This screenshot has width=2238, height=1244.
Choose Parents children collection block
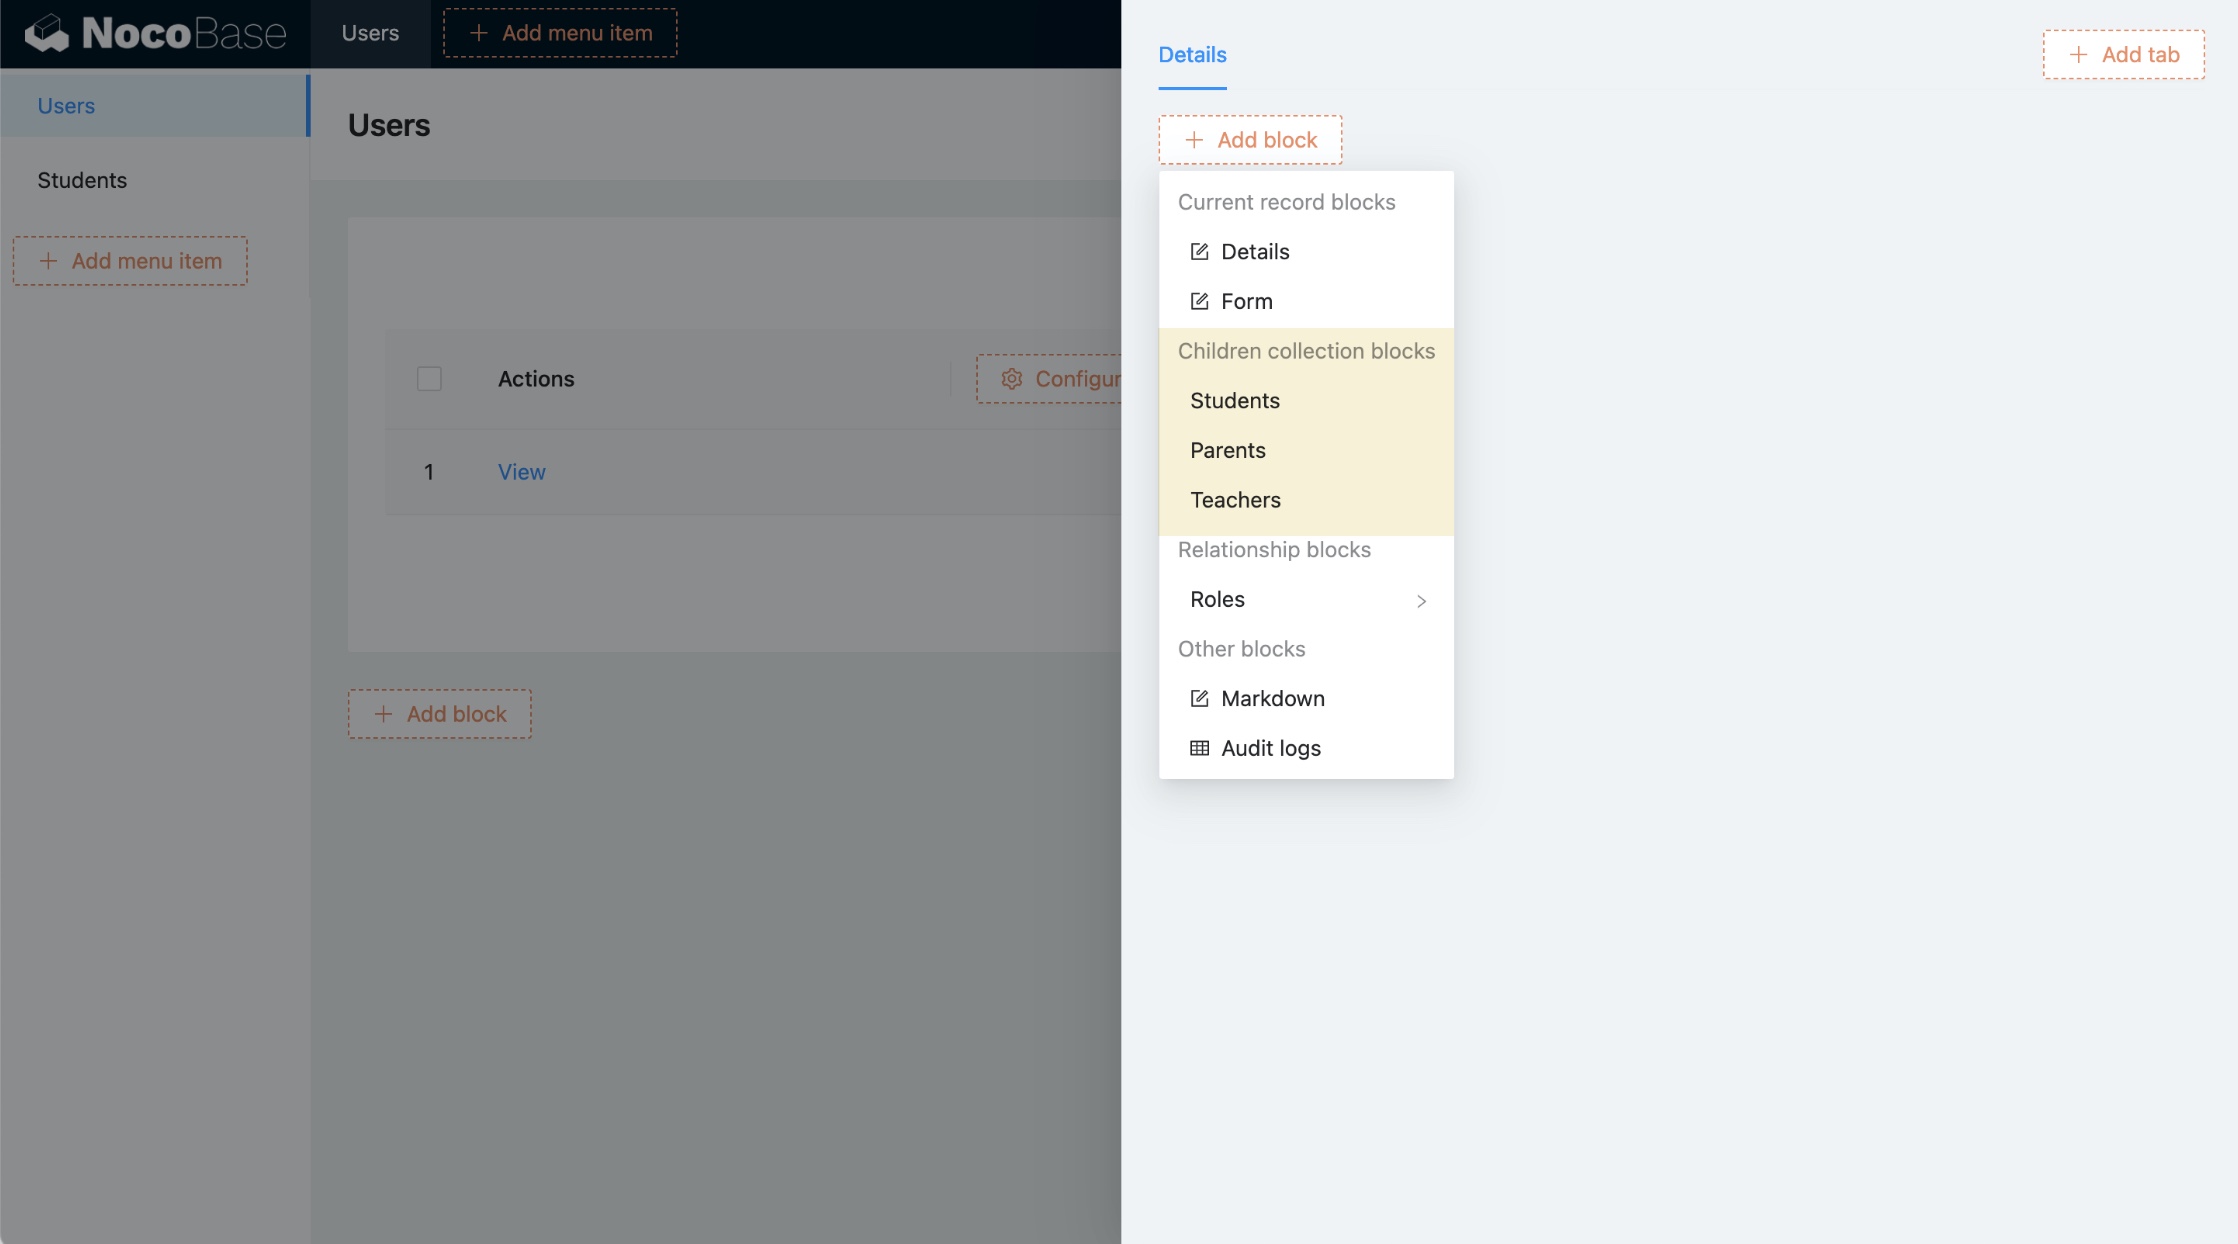point(1227,451)
